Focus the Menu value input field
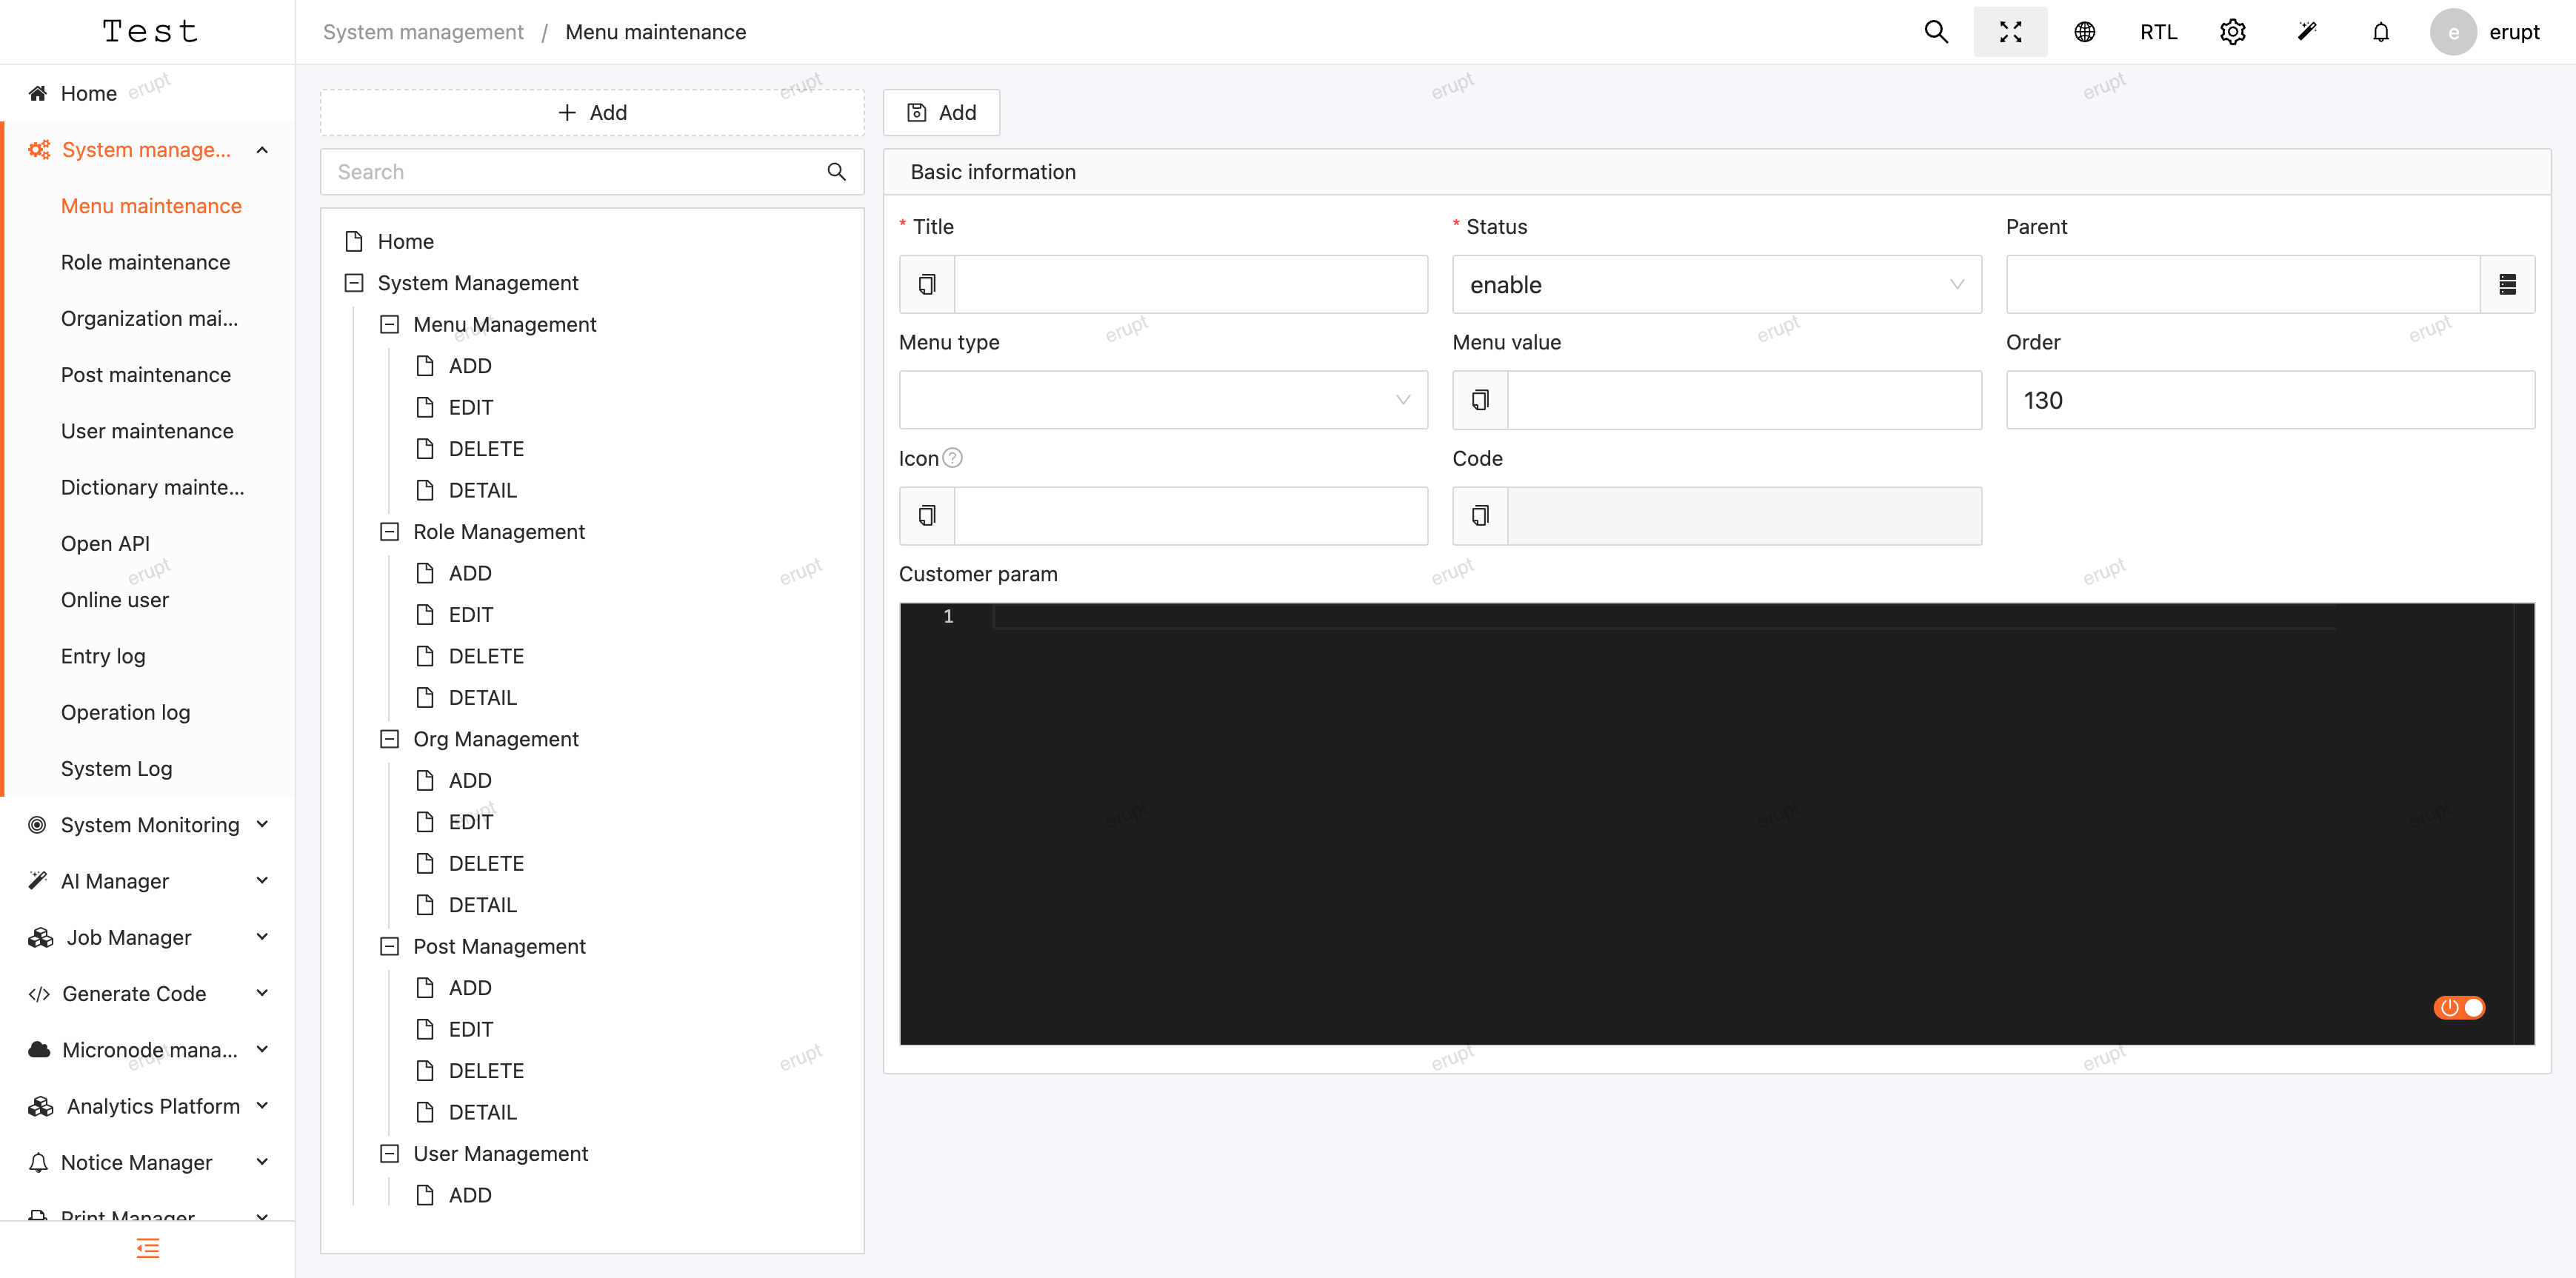The width and height of the screenshot is (2576, 1278). point(1744,400)
